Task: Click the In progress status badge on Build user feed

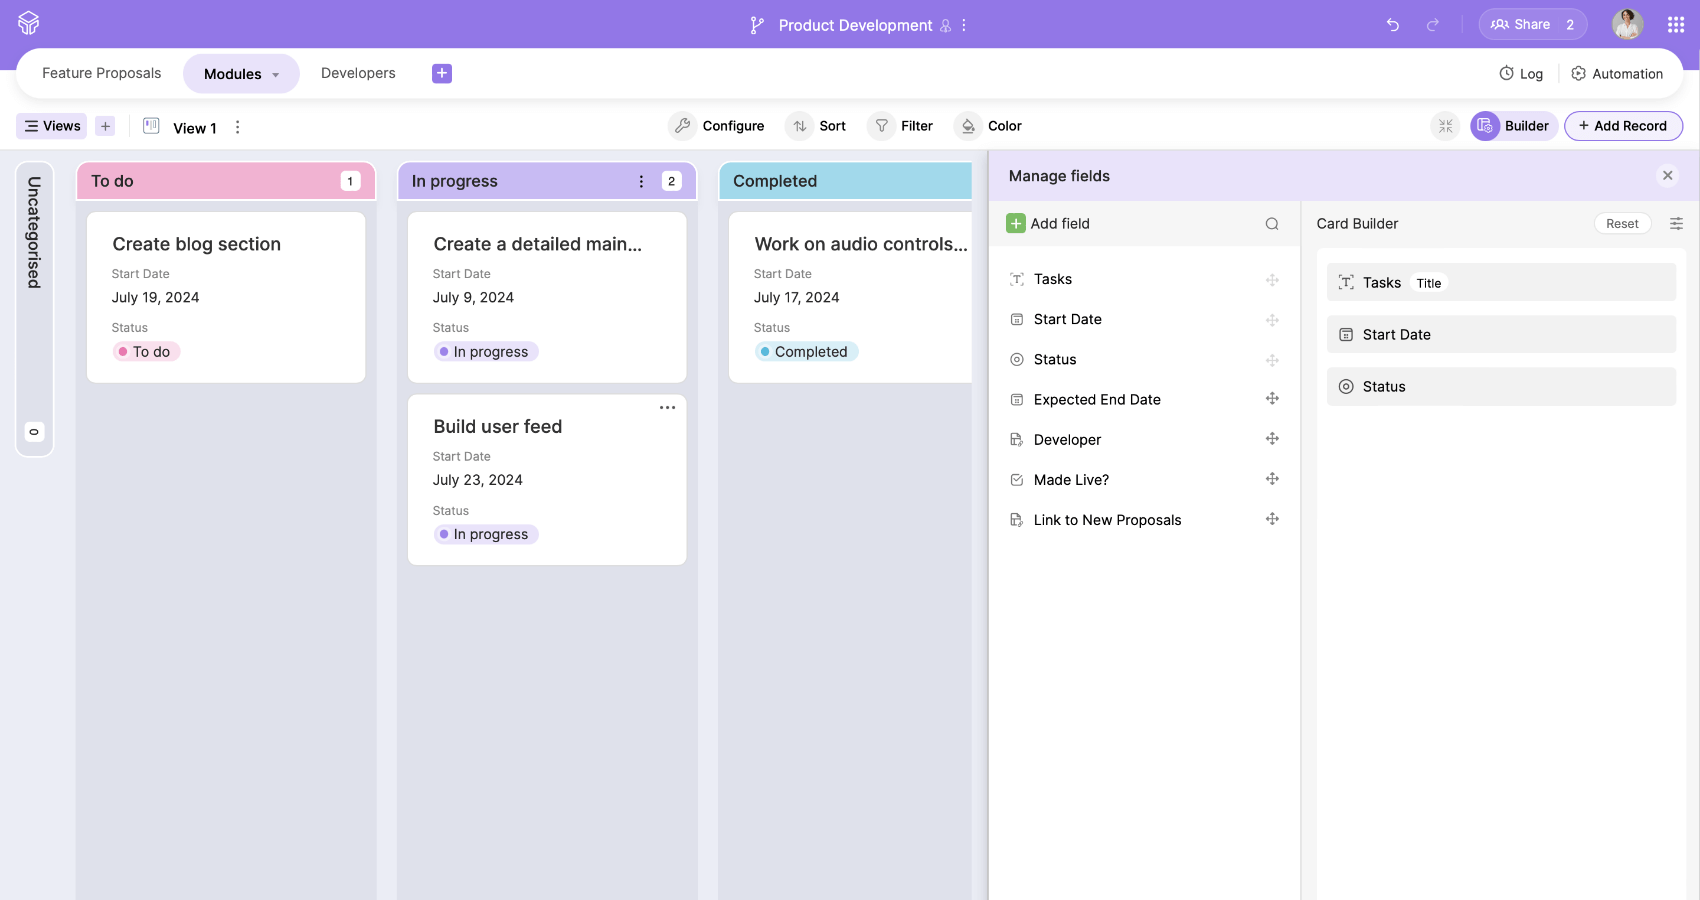Action: click(485, 534)
